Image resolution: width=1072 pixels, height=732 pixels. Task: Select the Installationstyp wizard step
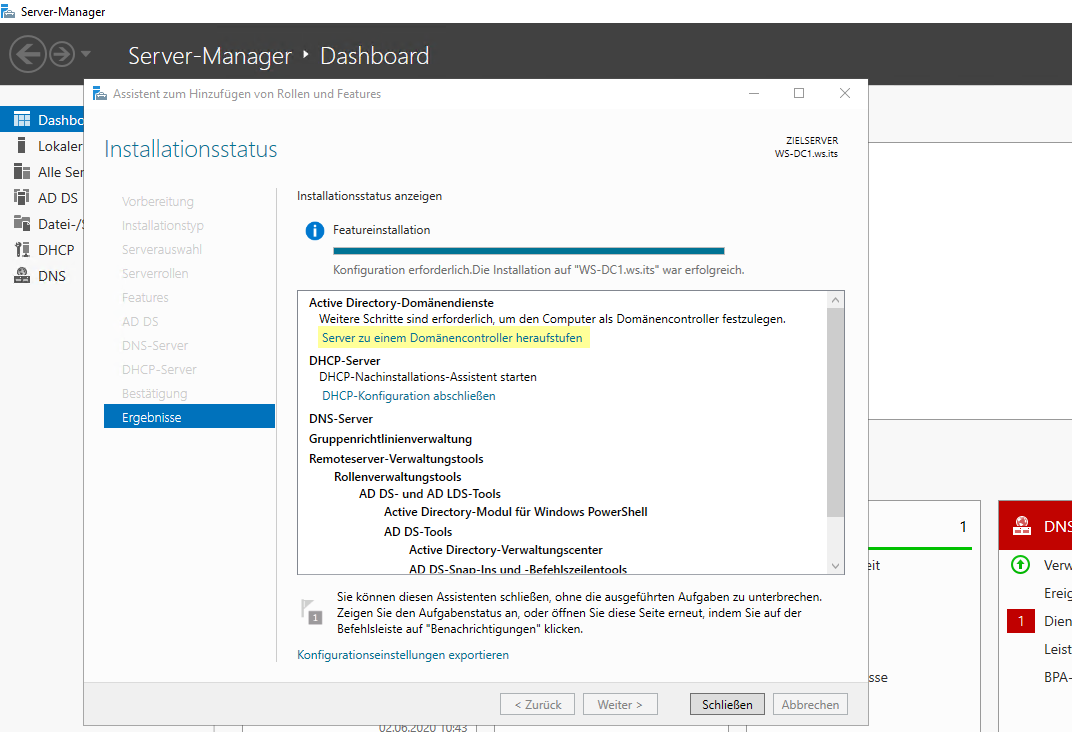163,226
